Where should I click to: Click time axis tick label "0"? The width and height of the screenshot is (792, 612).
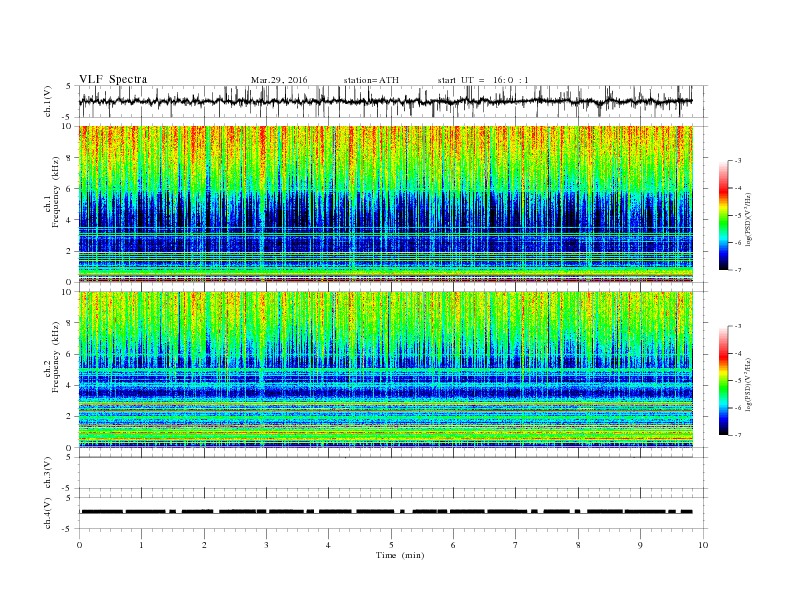[x=79, y=545]
